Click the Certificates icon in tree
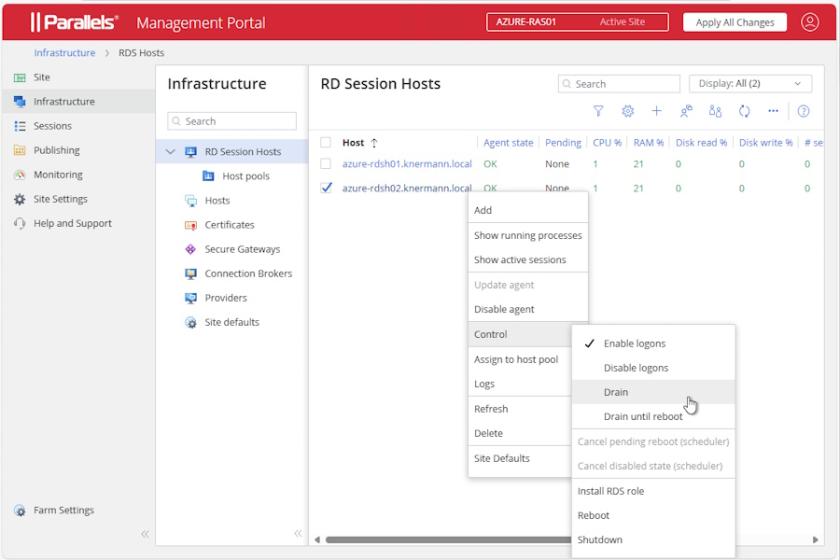Screen dimensions: 840x560 [x=191, y=225]
